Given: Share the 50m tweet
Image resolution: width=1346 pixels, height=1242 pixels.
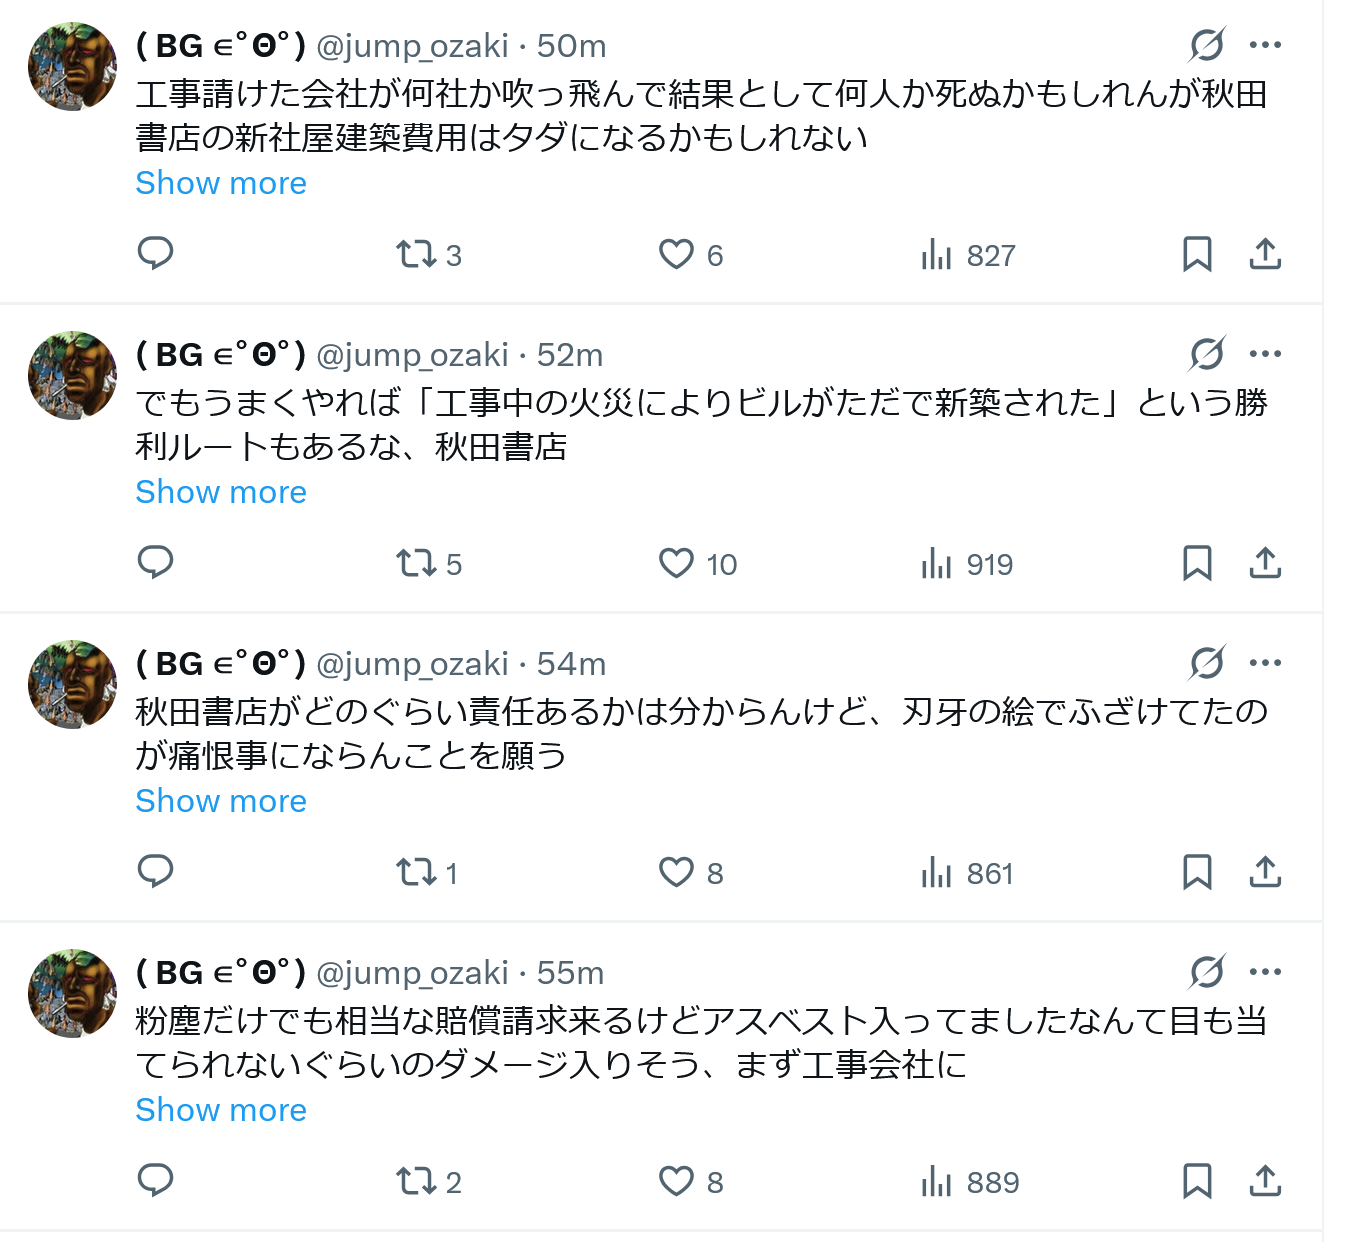Looking at the screenshot, I should [x=1265, y=254].
